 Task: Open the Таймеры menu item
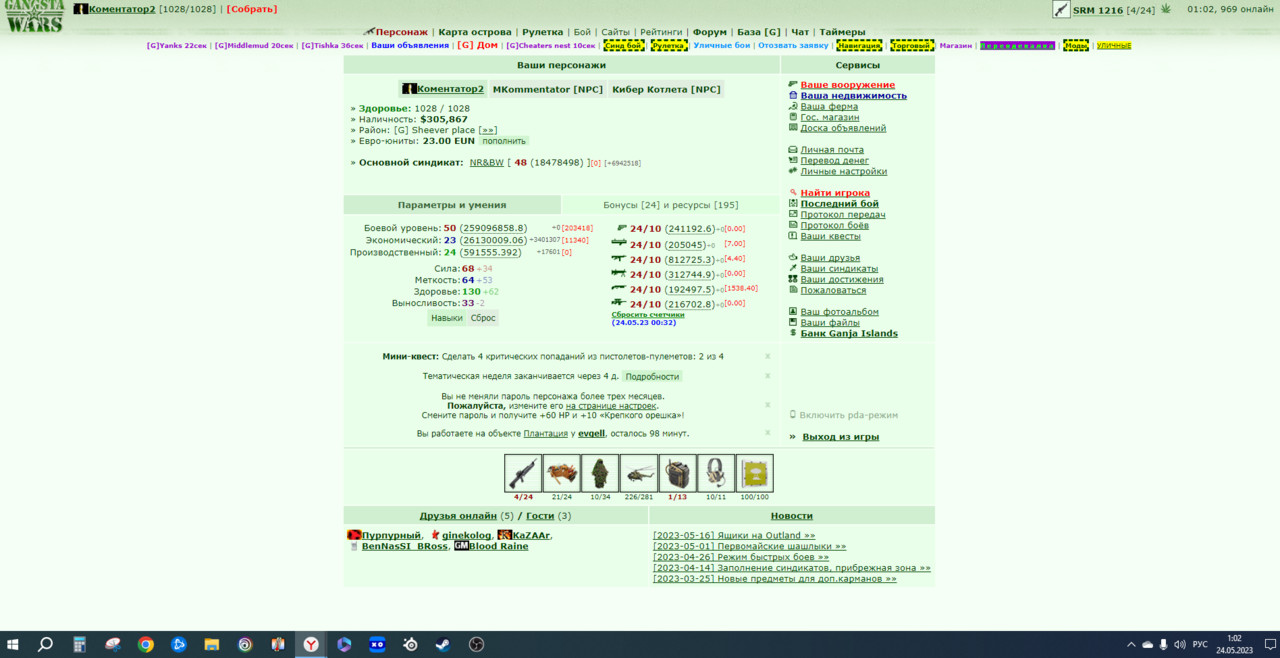(842, 32)
